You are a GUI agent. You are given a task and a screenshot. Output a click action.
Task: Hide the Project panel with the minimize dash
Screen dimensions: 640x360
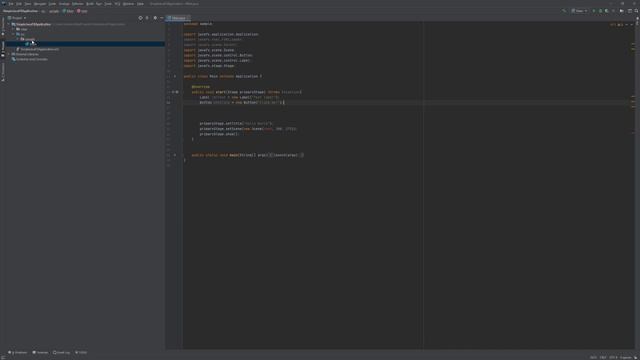click(x=162, y=18)
